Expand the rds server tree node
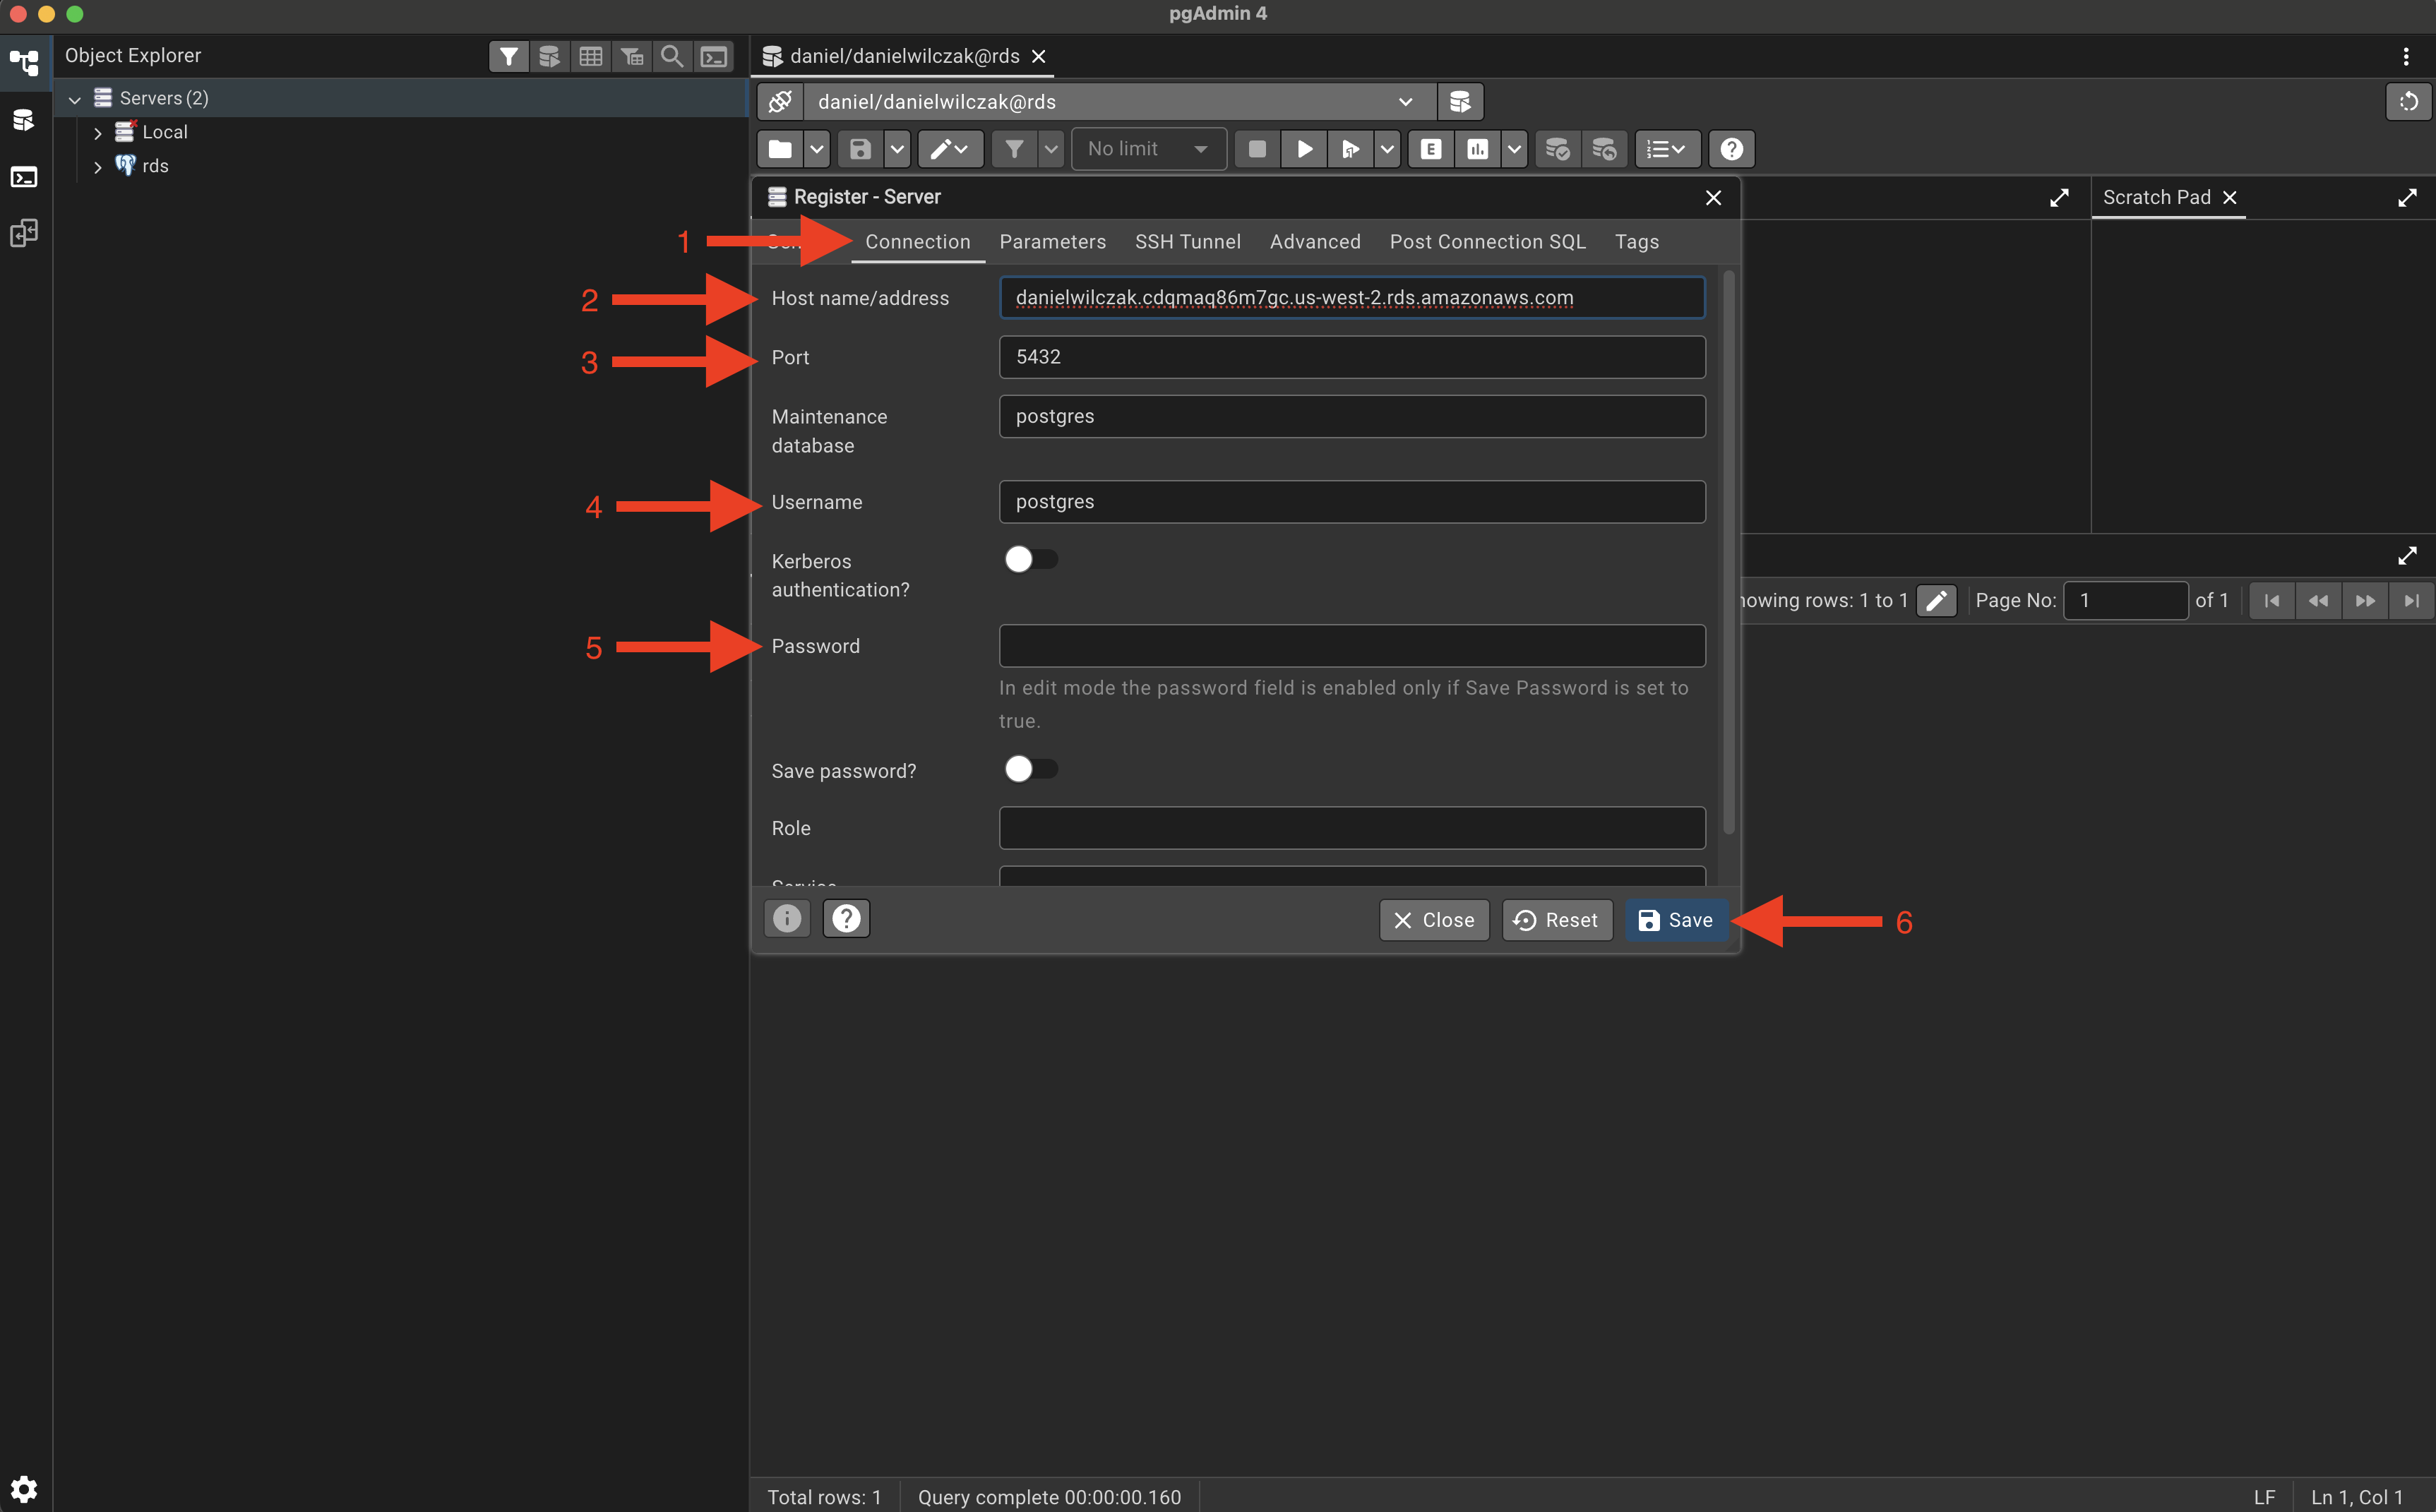The width and height of the screenshot is (2436, 1512). [98, 167]
